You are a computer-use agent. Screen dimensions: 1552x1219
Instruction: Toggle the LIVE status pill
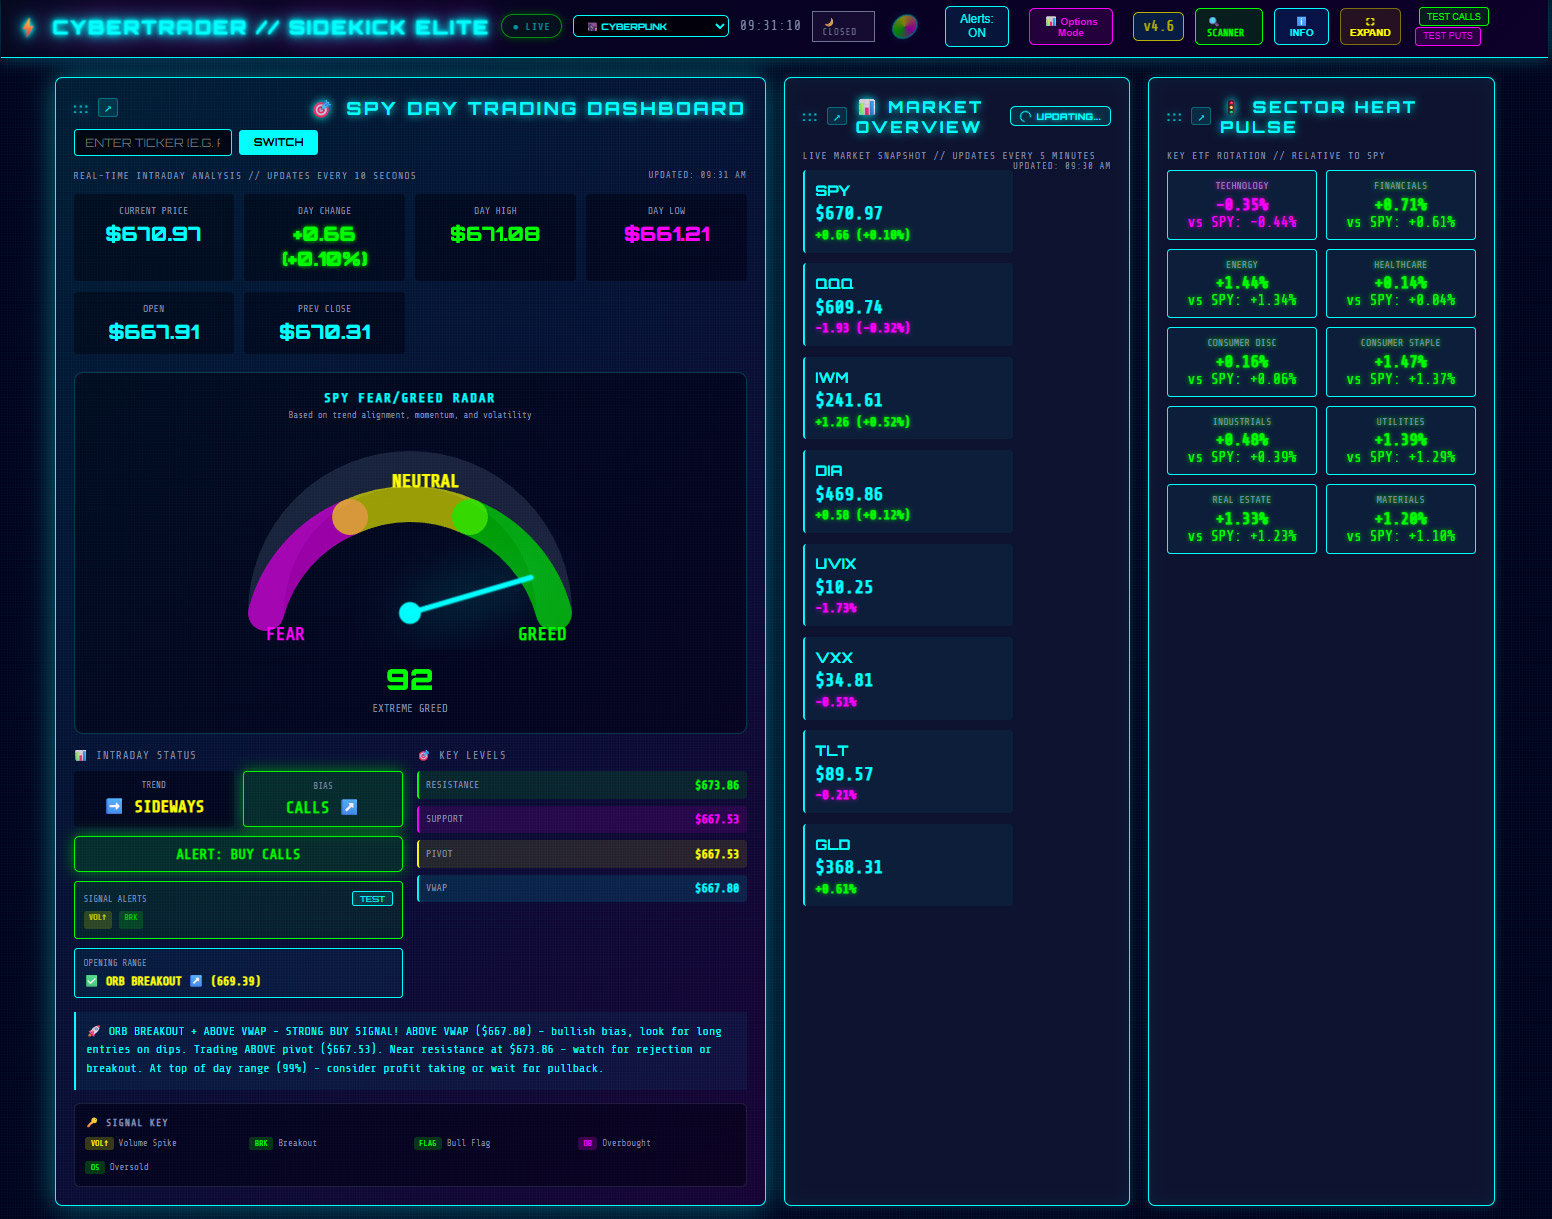(531, 27)
